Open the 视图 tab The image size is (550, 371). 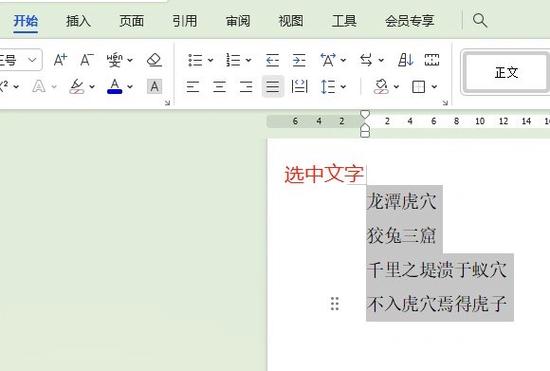pyautogui.click(x=291, y=21)
